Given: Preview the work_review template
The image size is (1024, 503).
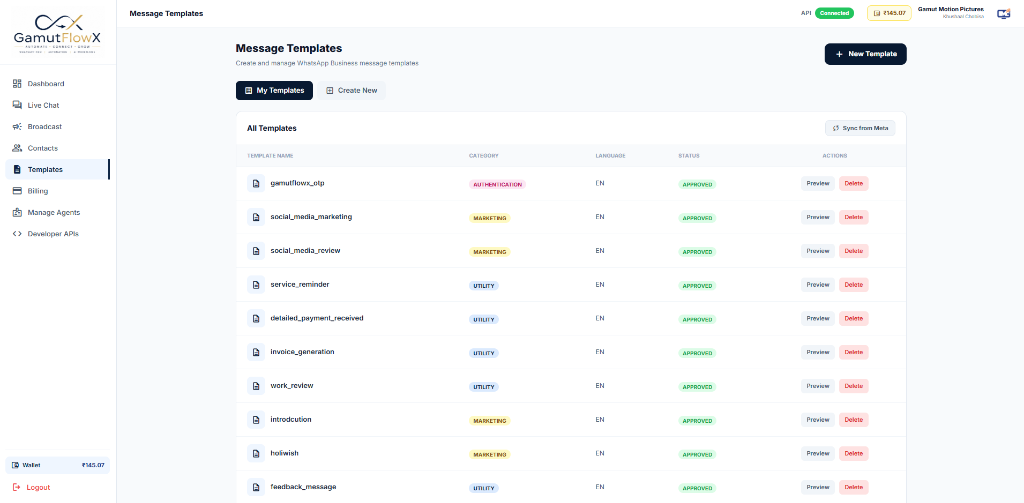Looking at the screenshot, I should point(818,386).
